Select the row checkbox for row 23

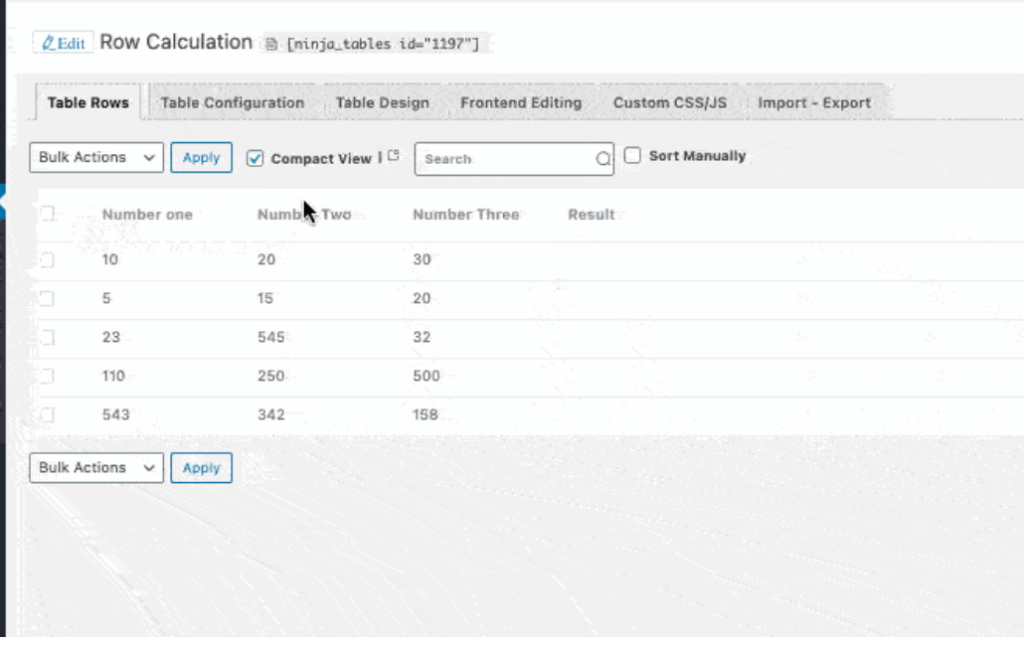[x=47, y=337]
